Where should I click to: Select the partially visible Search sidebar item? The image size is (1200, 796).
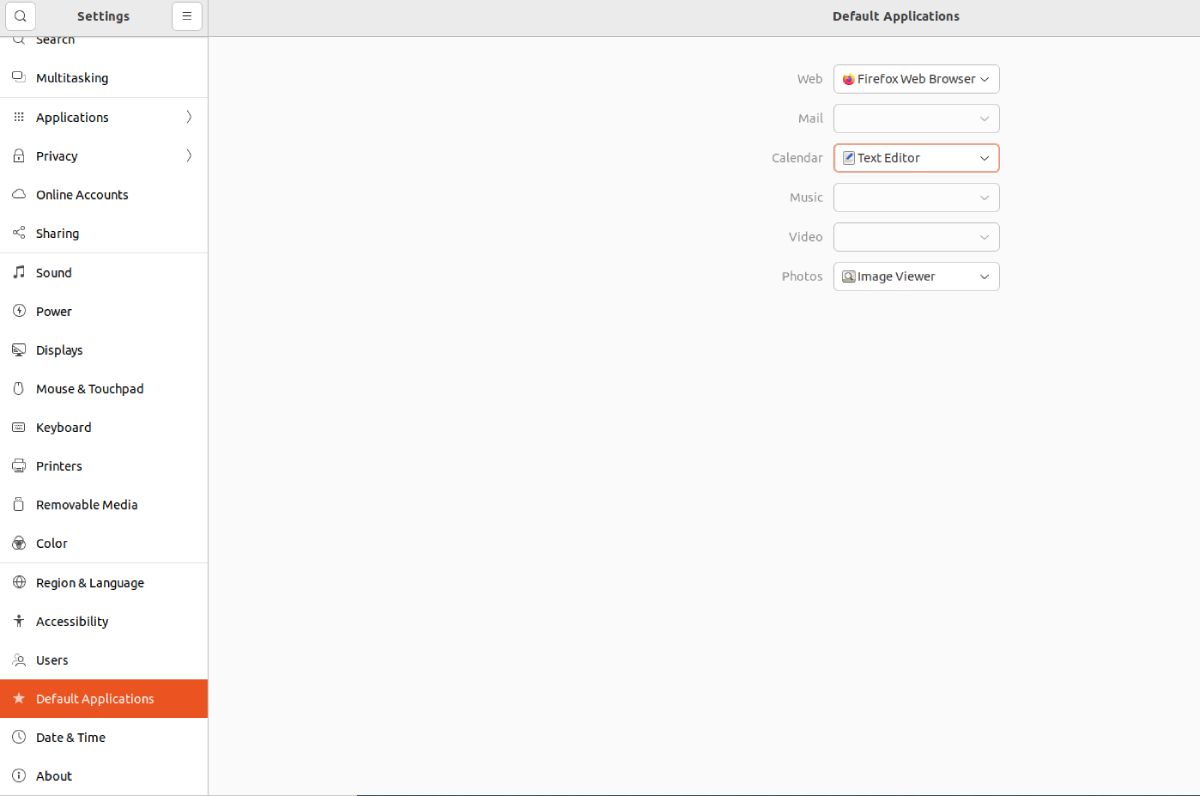point(104,46)
